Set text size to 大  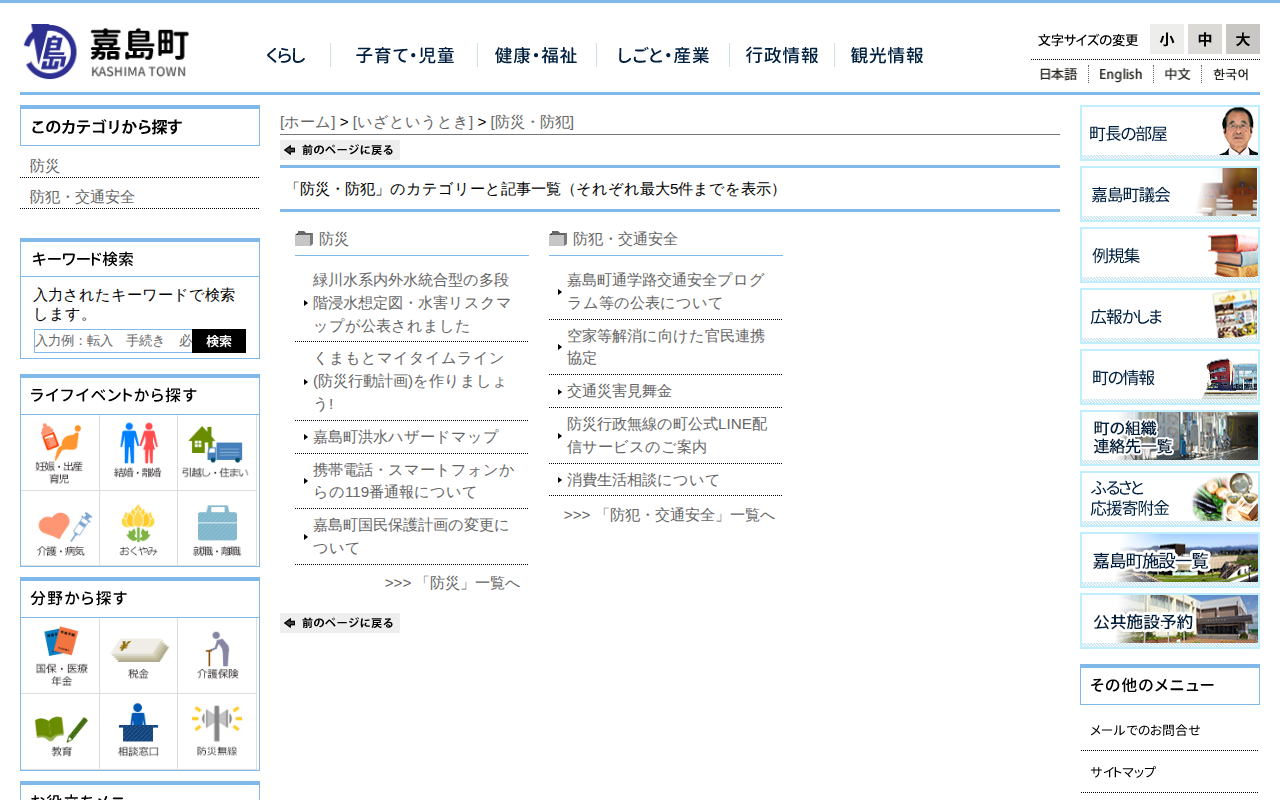click(x=1243, y=39)
